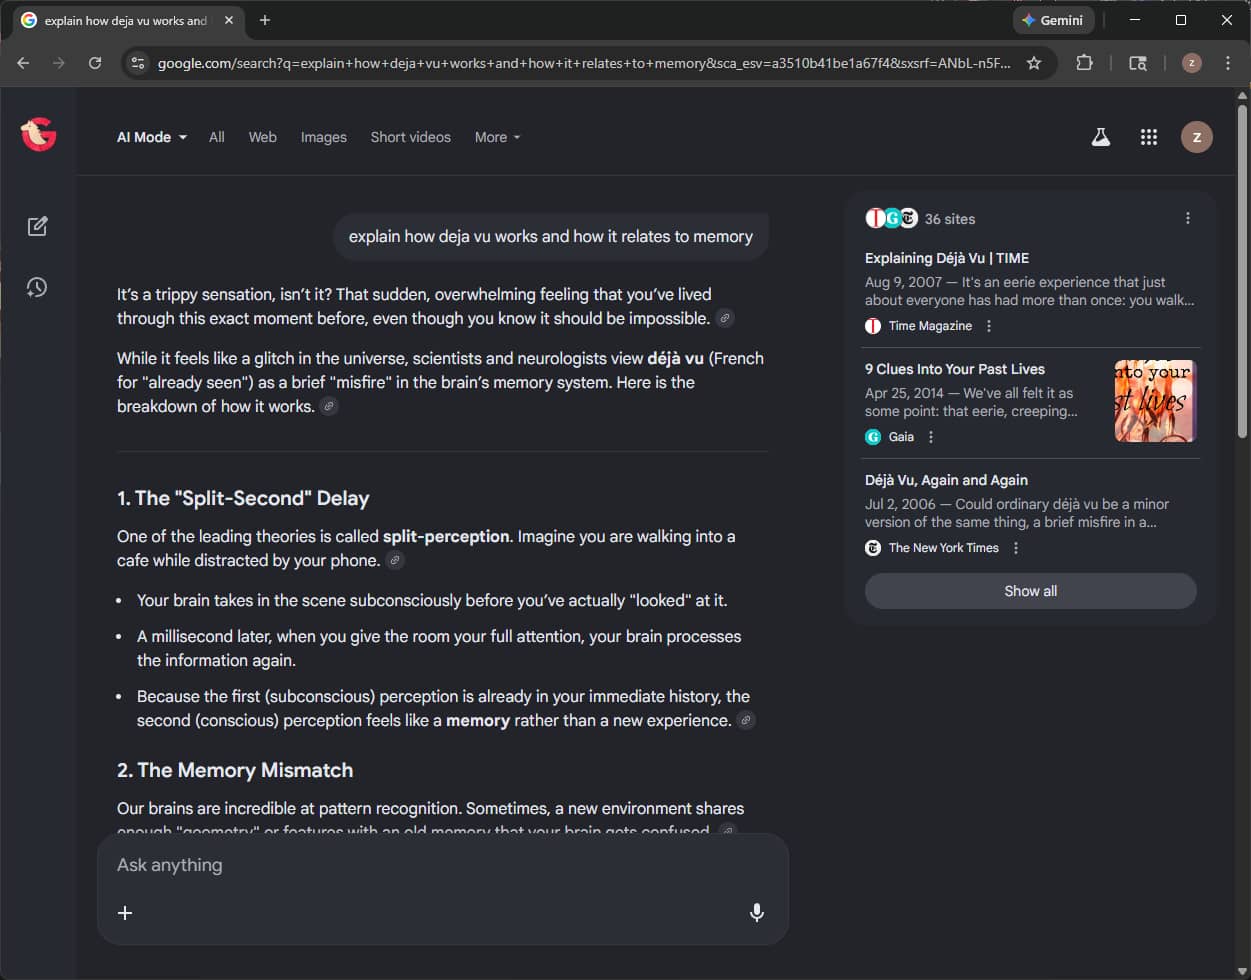Reload the page

tap(95, 62)
